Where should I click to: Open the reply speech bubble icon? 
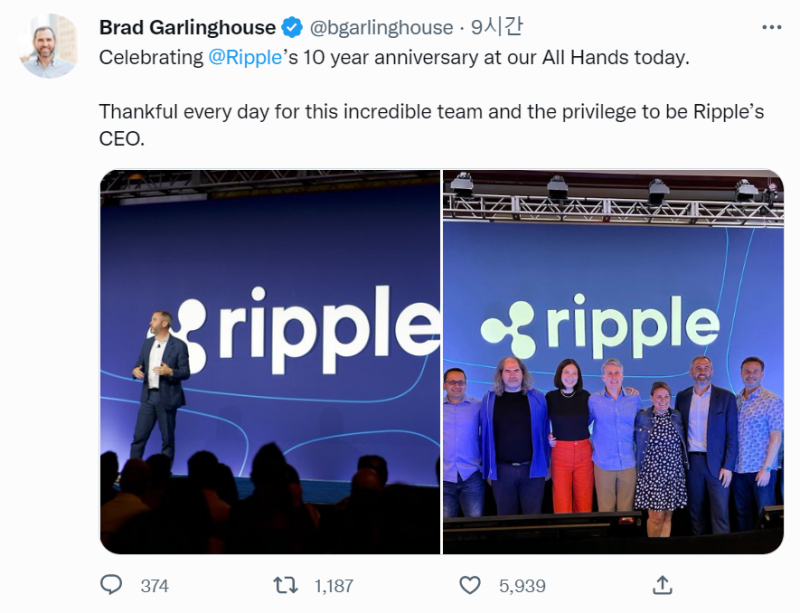[x=111, y=585]
